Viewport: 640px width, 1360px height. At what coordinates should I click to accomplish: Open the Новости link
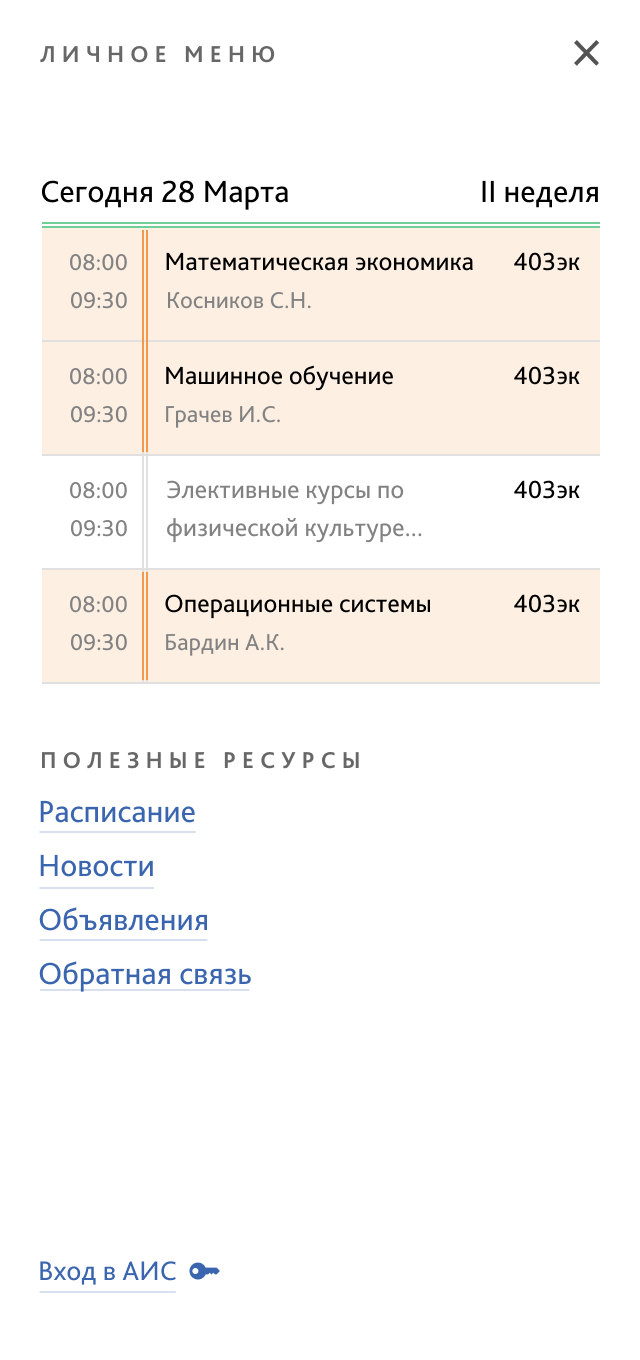(97, 866)
